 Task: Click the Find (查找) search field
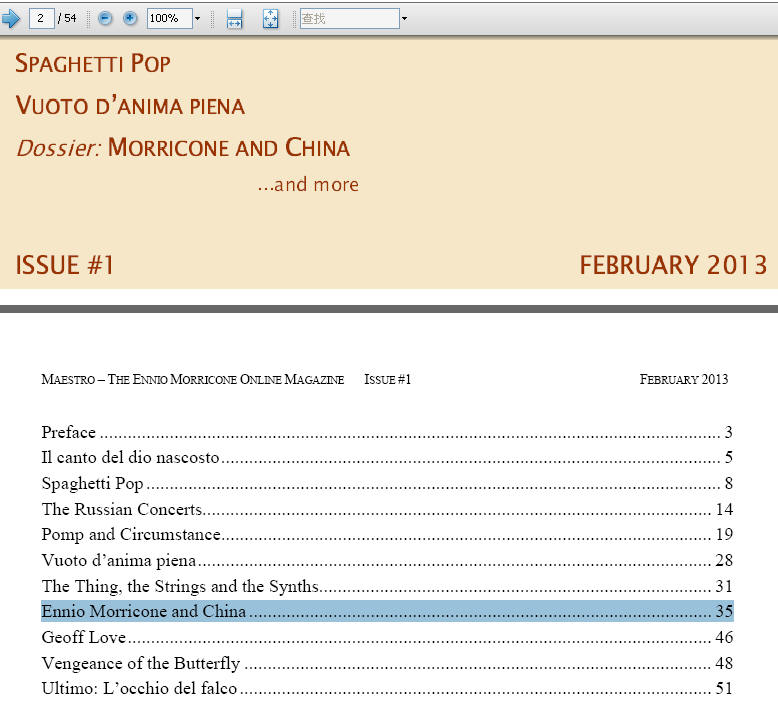pos(349,19)
